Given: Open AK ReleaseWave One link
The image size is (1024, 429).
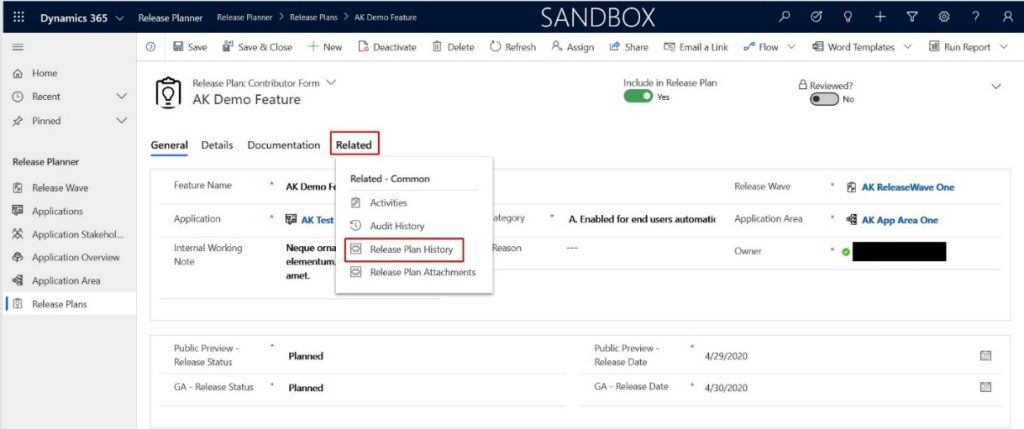Looking at the screenshot, I should [908, 187].
